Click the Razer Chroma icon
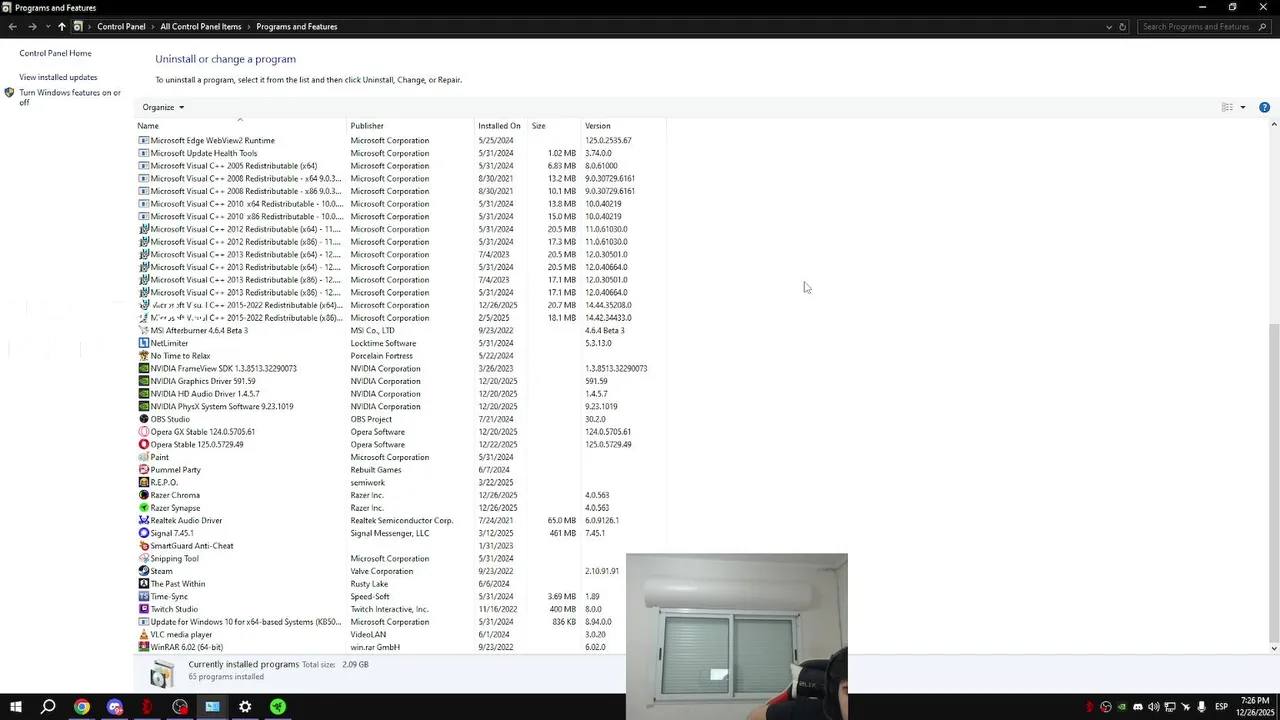The image size is (1280, 720). tap(143, 495)
